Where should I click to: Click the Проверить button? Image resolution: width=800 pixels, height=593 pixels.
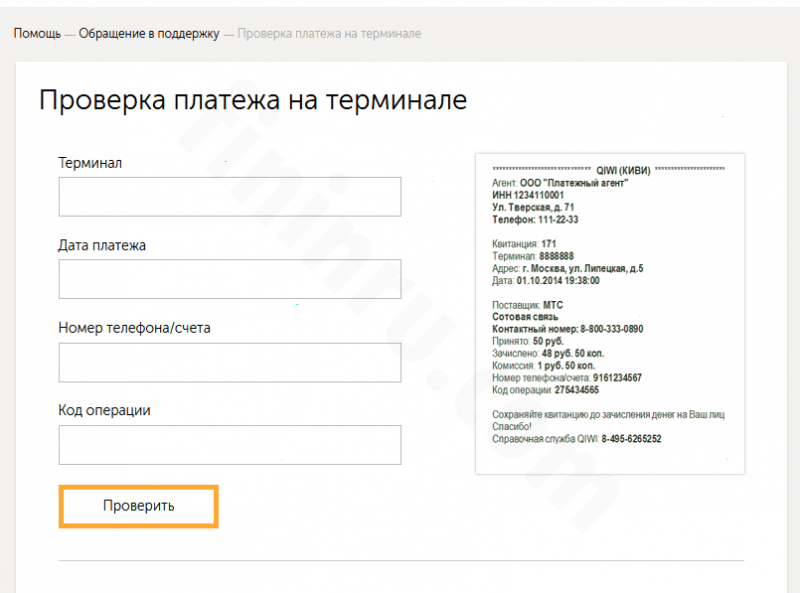point(138,506)
